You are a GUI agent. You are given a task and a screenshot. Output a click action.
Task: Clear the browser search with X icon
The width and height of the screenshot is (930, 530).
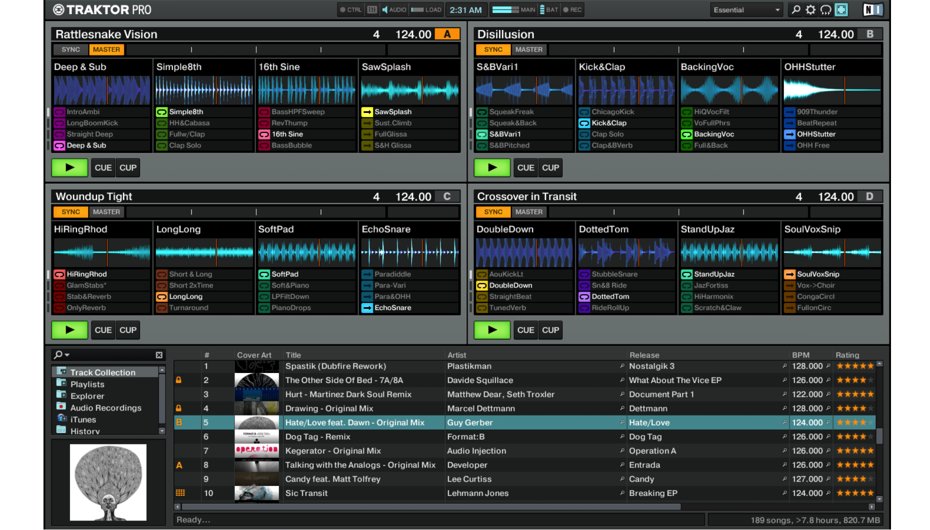pyautogui.click(x=159, y=355)
